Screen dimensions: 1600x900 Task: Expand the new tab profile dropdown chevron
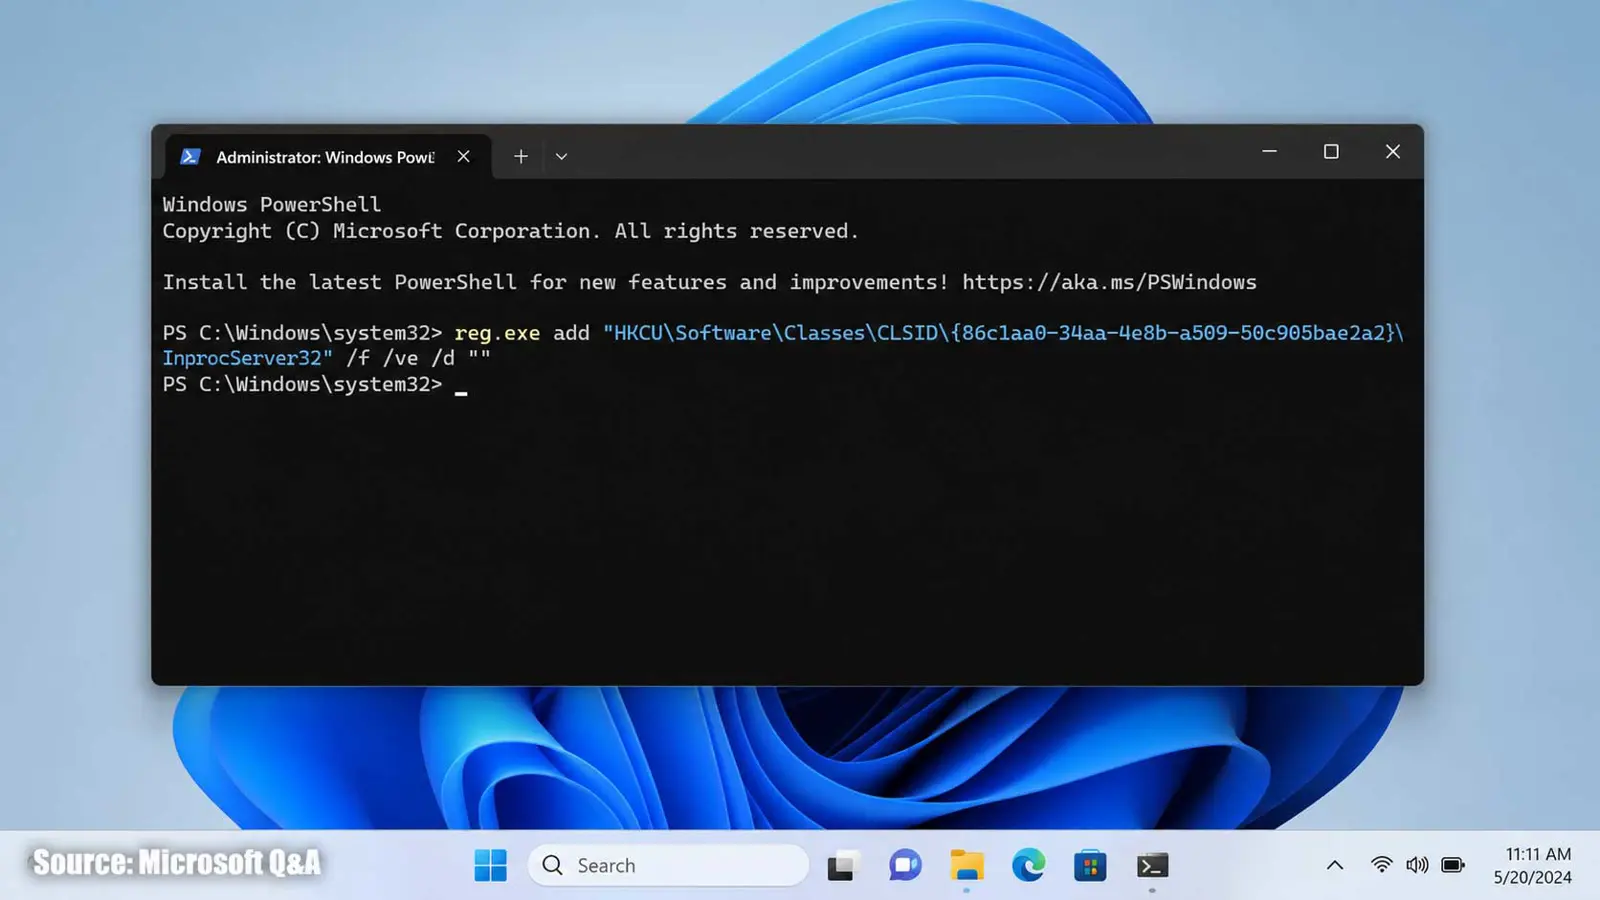click(561, 157)
